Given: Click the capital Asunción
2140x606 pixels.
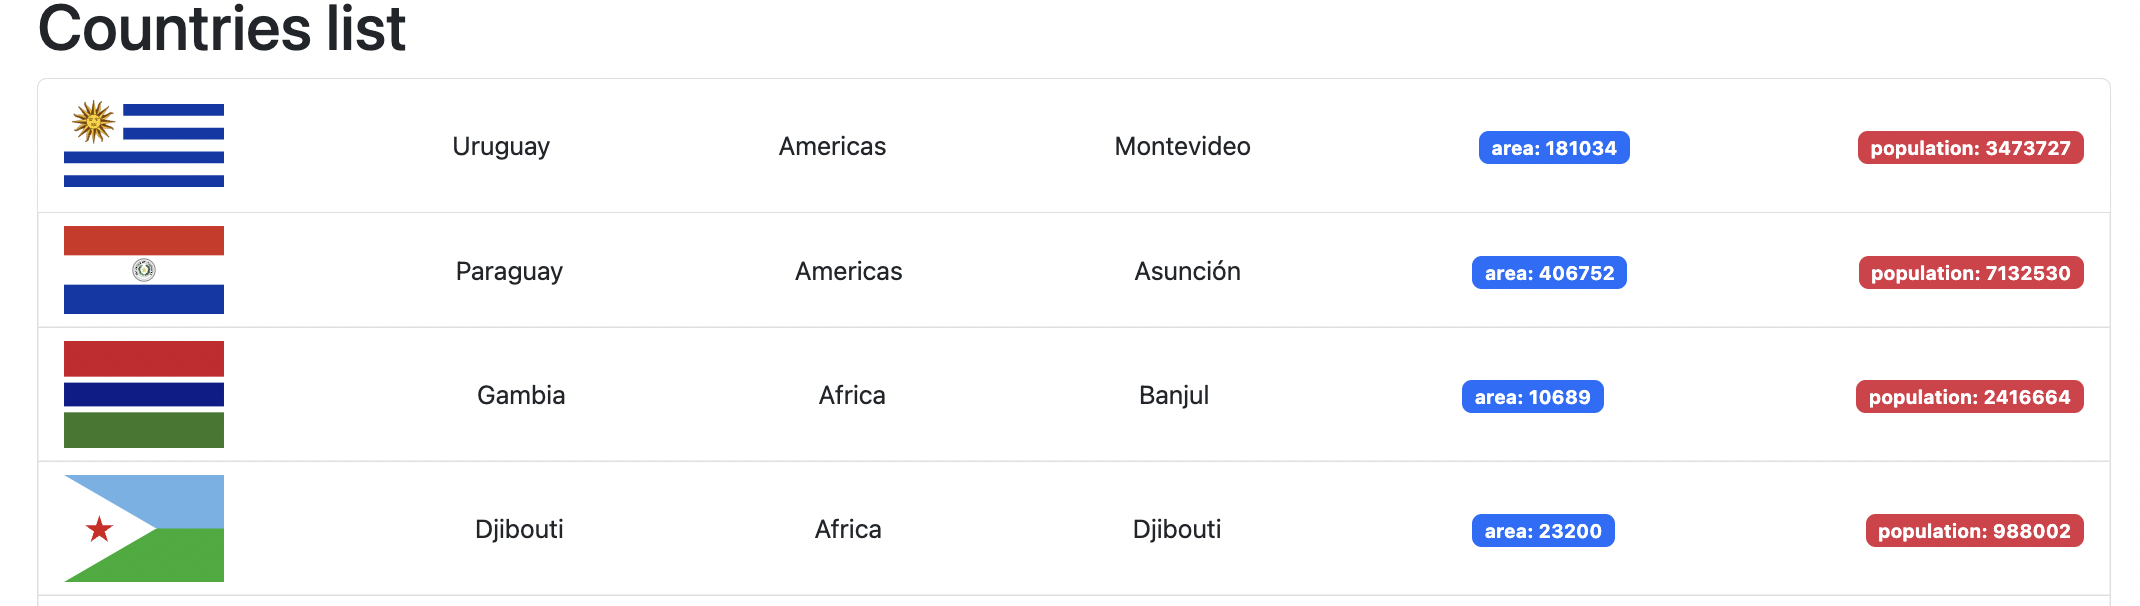Looking at the screenshot, I should coord(1186,270).
